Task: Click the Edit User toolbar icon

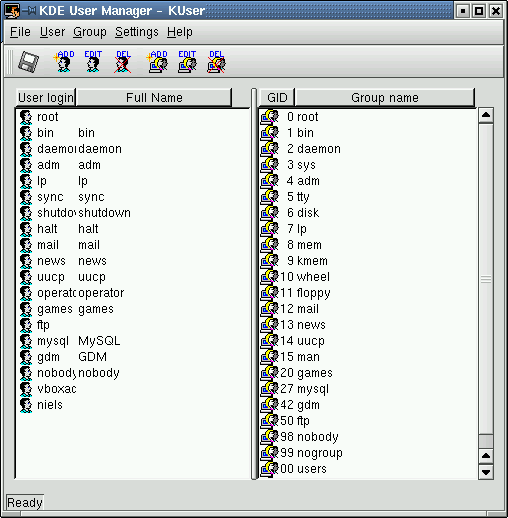Action: pos(93,62)
